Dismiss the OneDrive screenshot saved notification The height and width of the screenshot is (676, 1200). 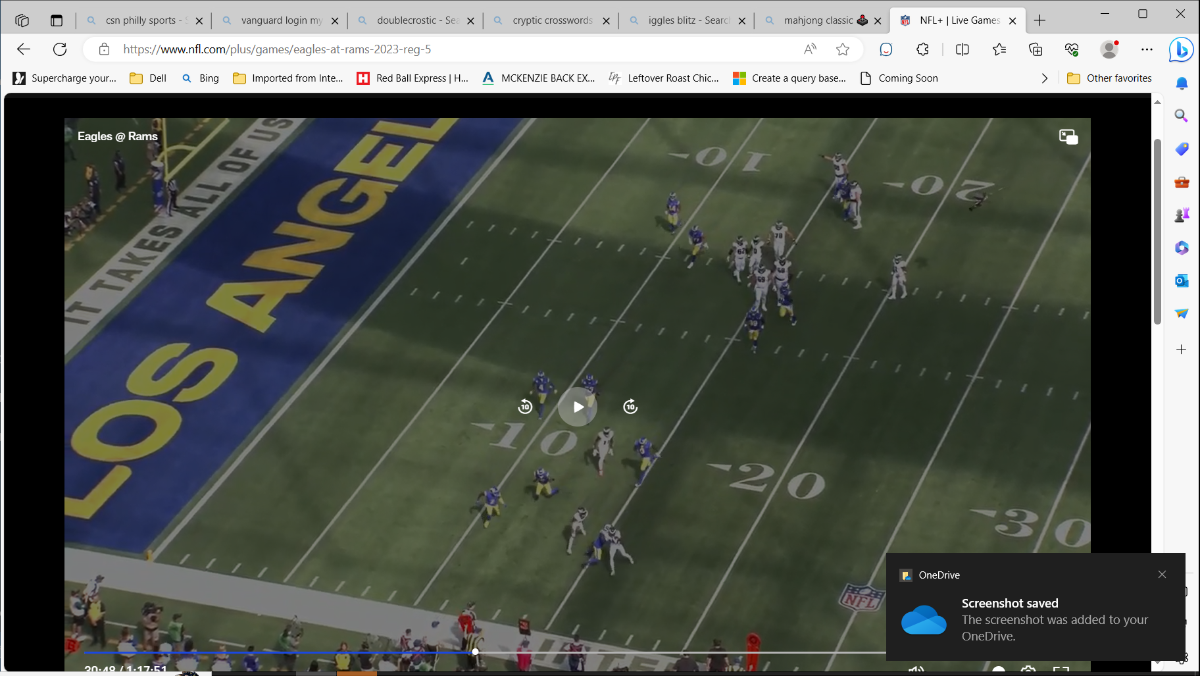click(x=1162, y=575)
